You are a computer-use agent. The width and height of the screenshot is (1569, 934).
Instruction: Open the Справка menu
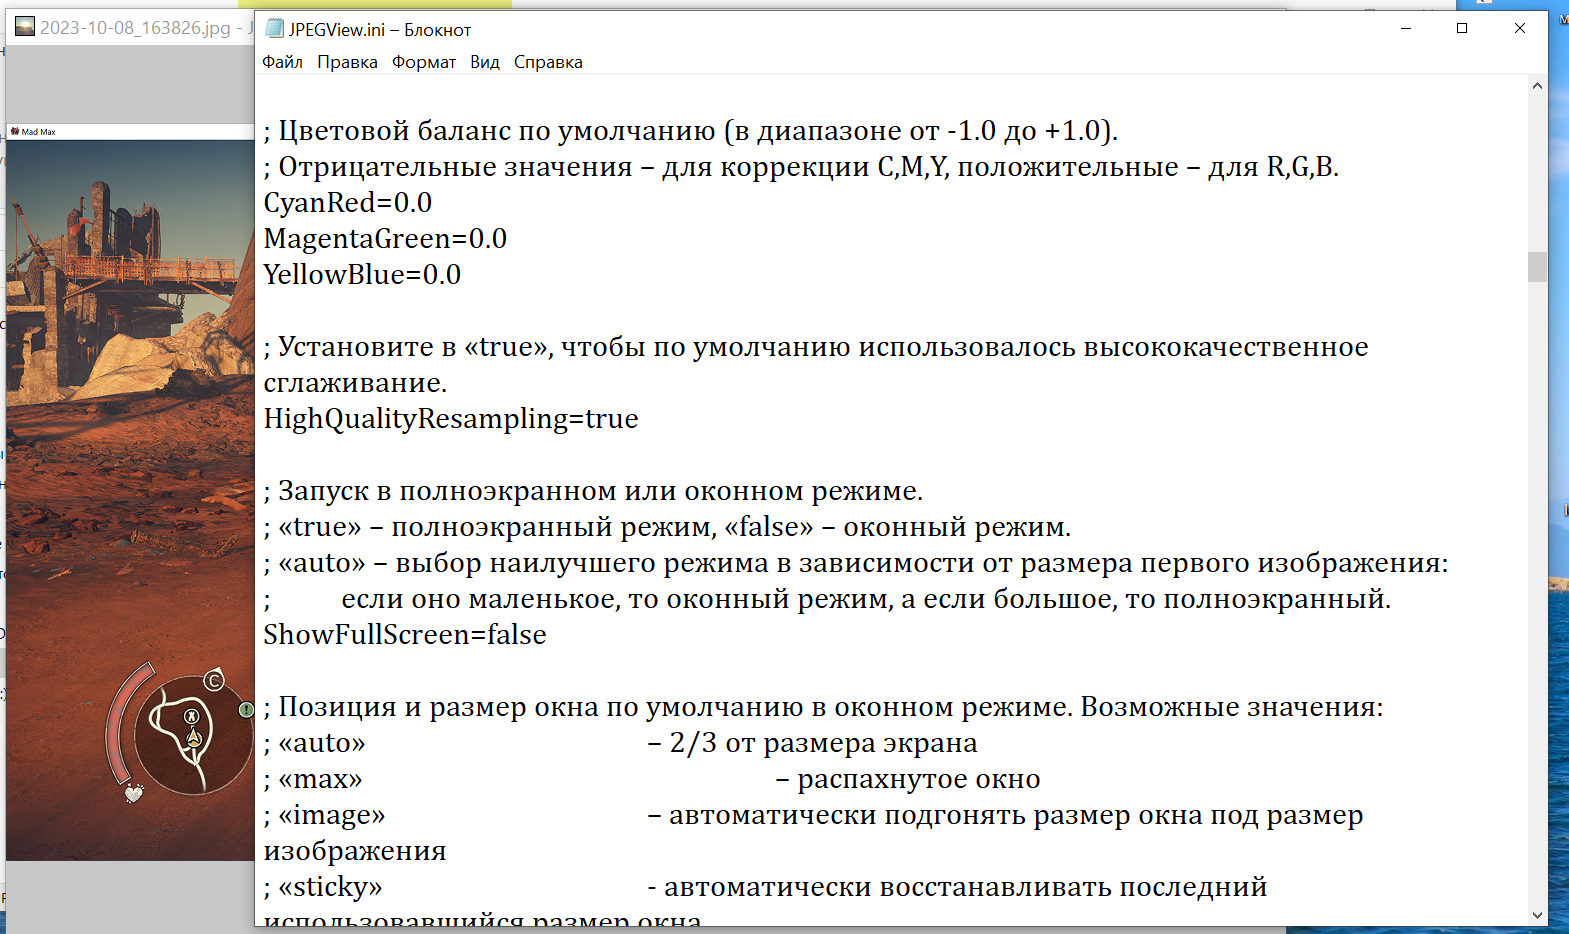[548, 62]
